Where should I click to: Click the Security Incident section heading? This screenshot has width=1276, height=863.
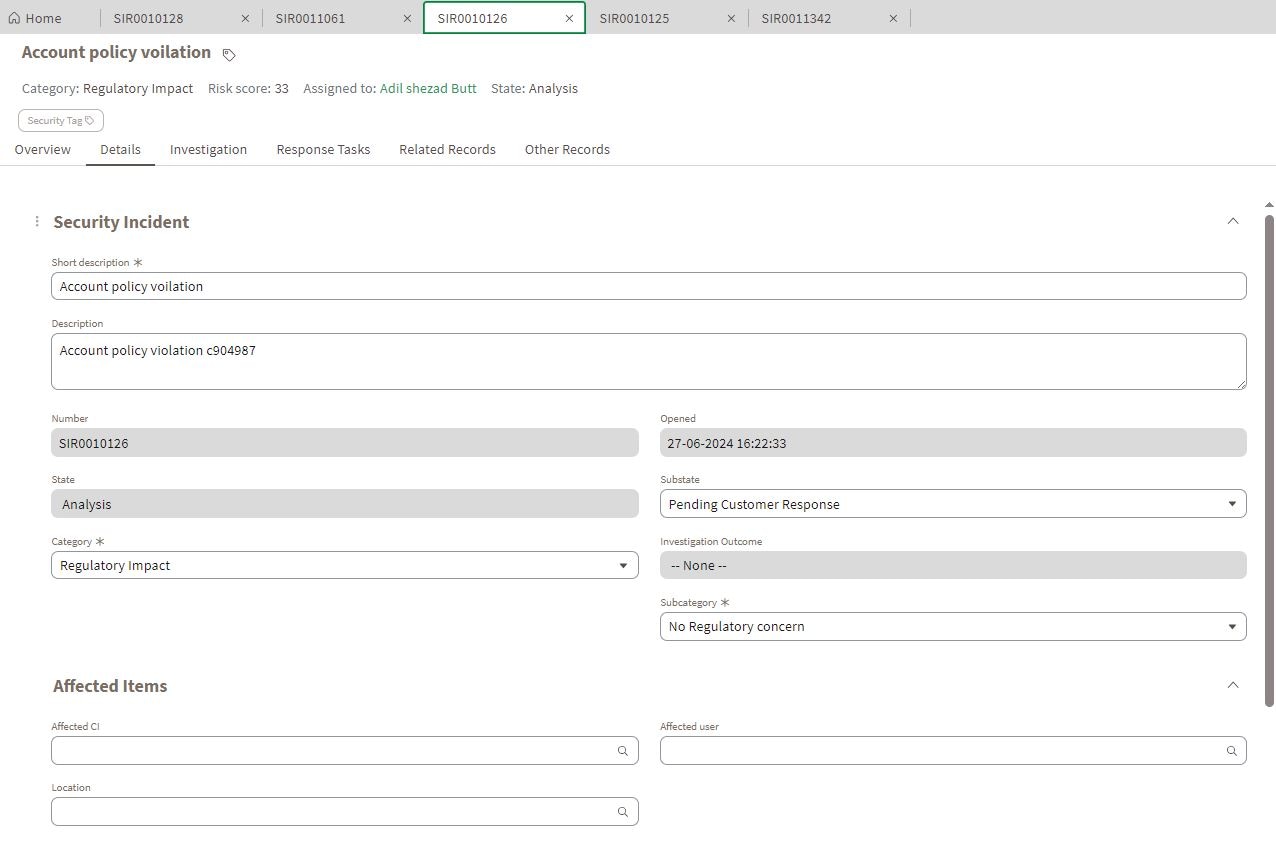121,222
